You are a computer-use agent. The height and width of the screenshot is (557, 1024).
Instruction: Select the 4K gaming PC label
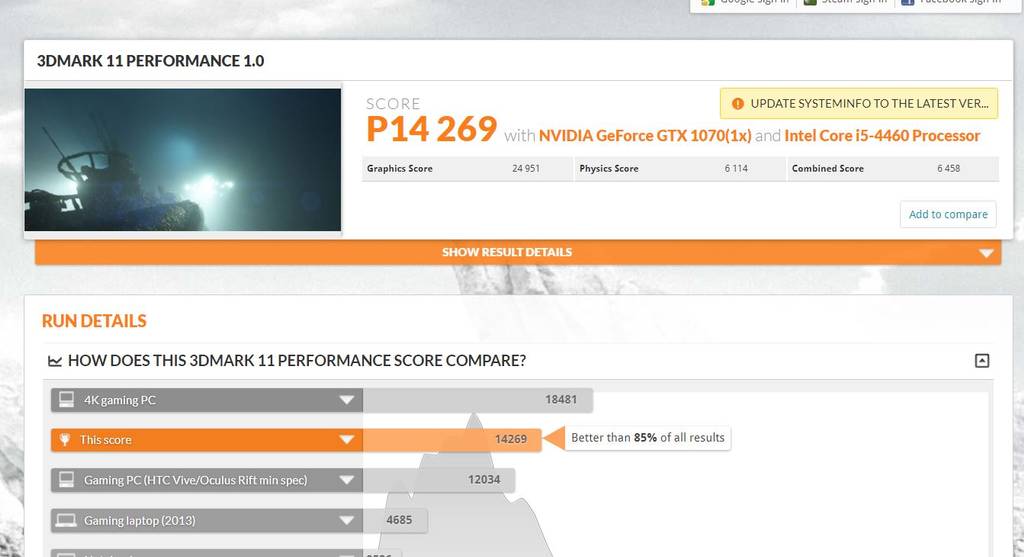(120, 400)
